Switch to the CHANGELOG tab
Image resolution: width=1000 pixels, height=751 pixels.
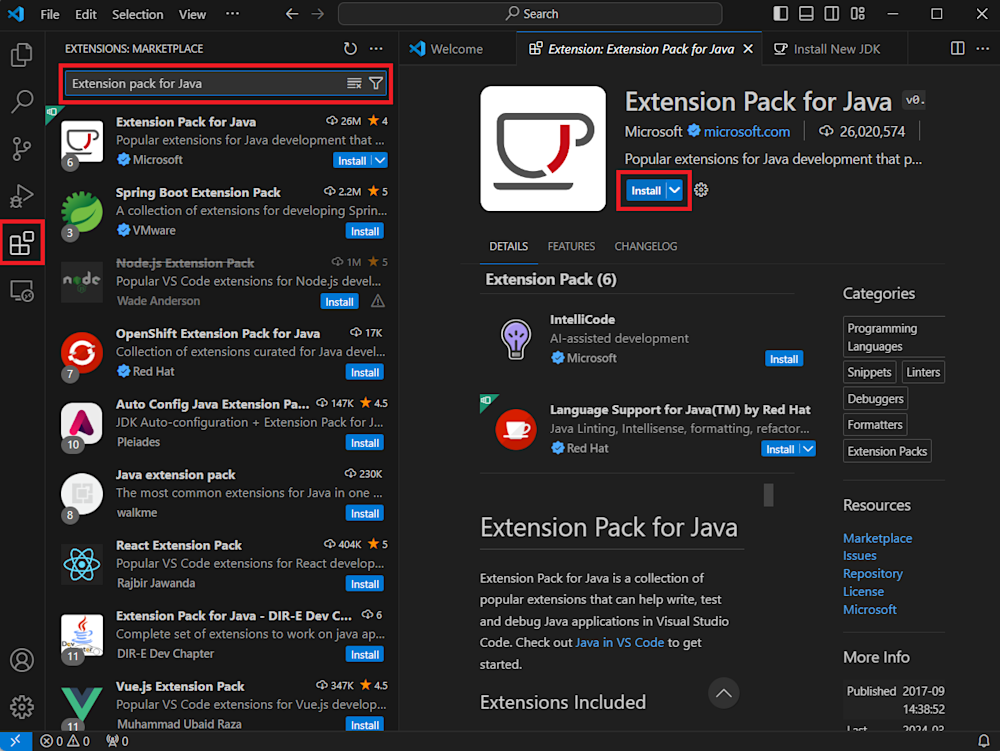click(x=645, y=246)
